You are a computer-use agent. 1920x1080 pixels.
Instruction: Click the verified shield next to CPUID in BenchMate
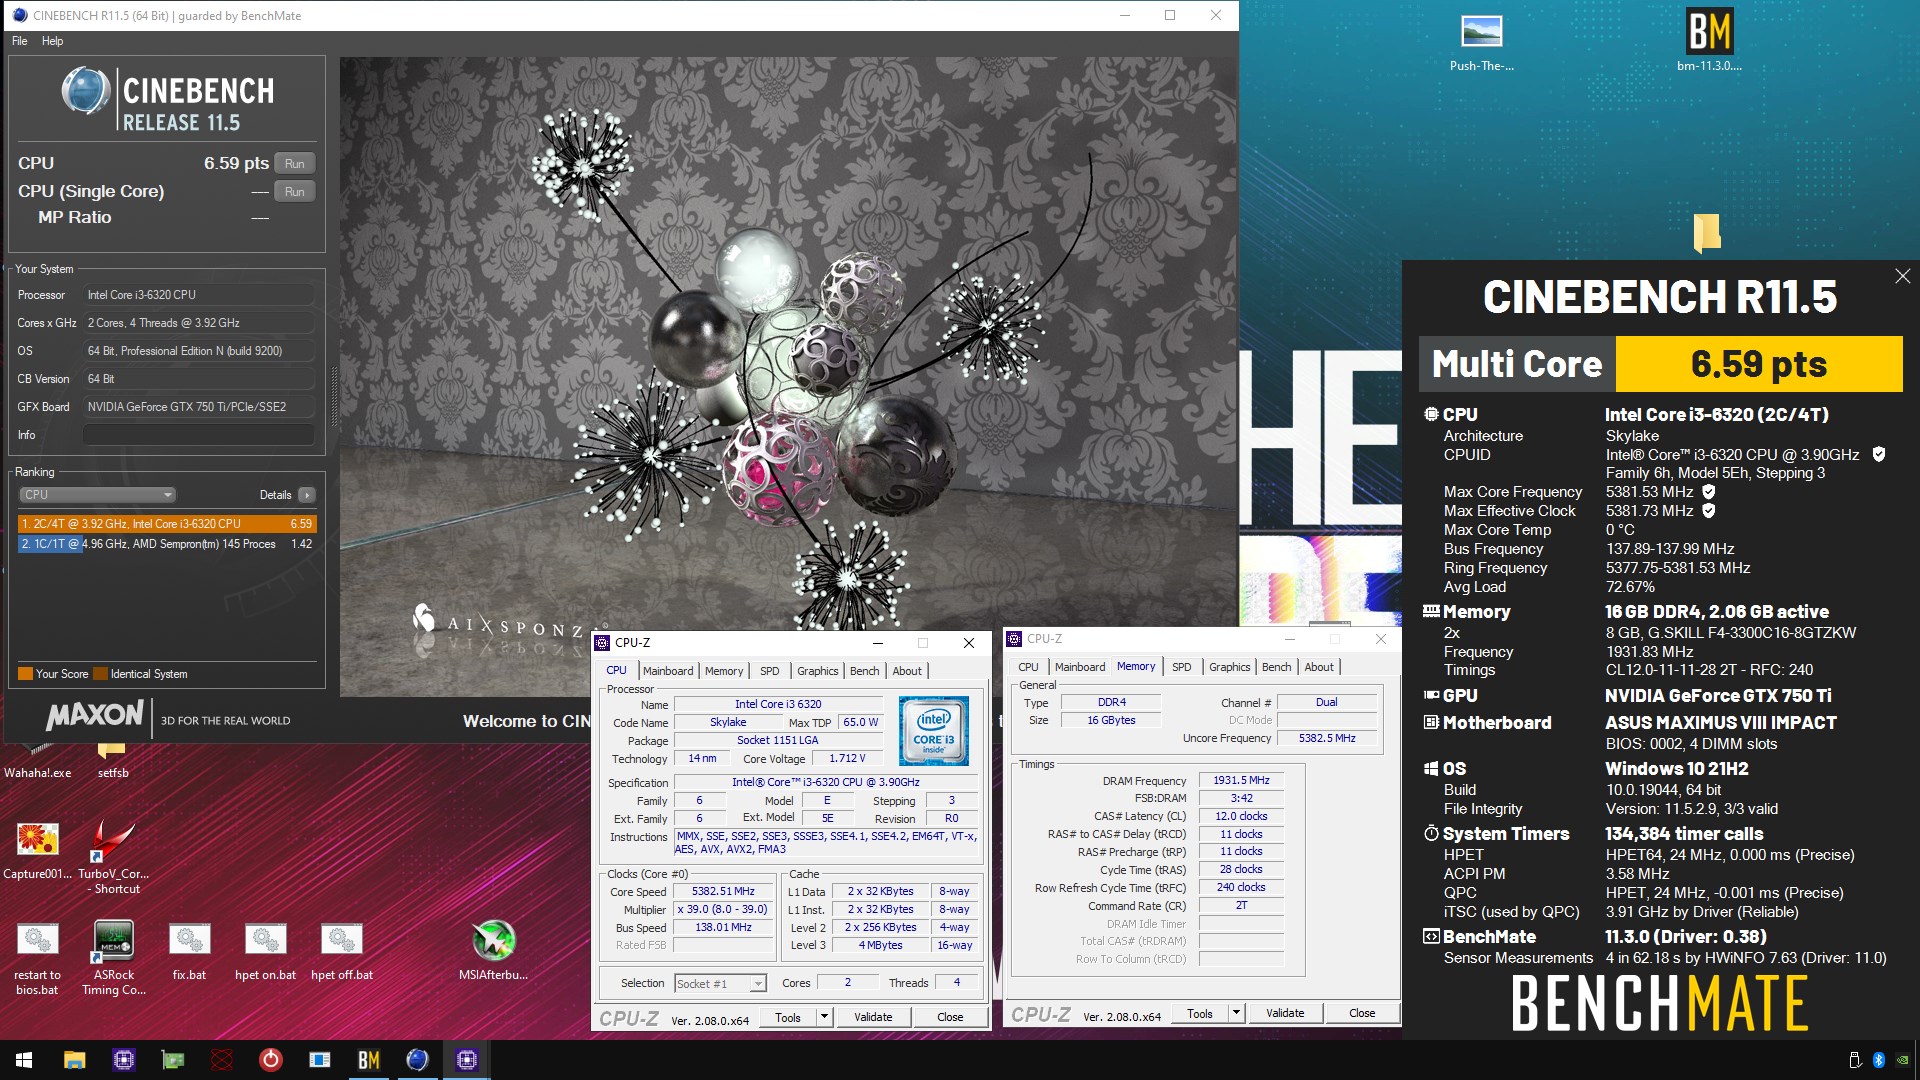(1879, 454)
